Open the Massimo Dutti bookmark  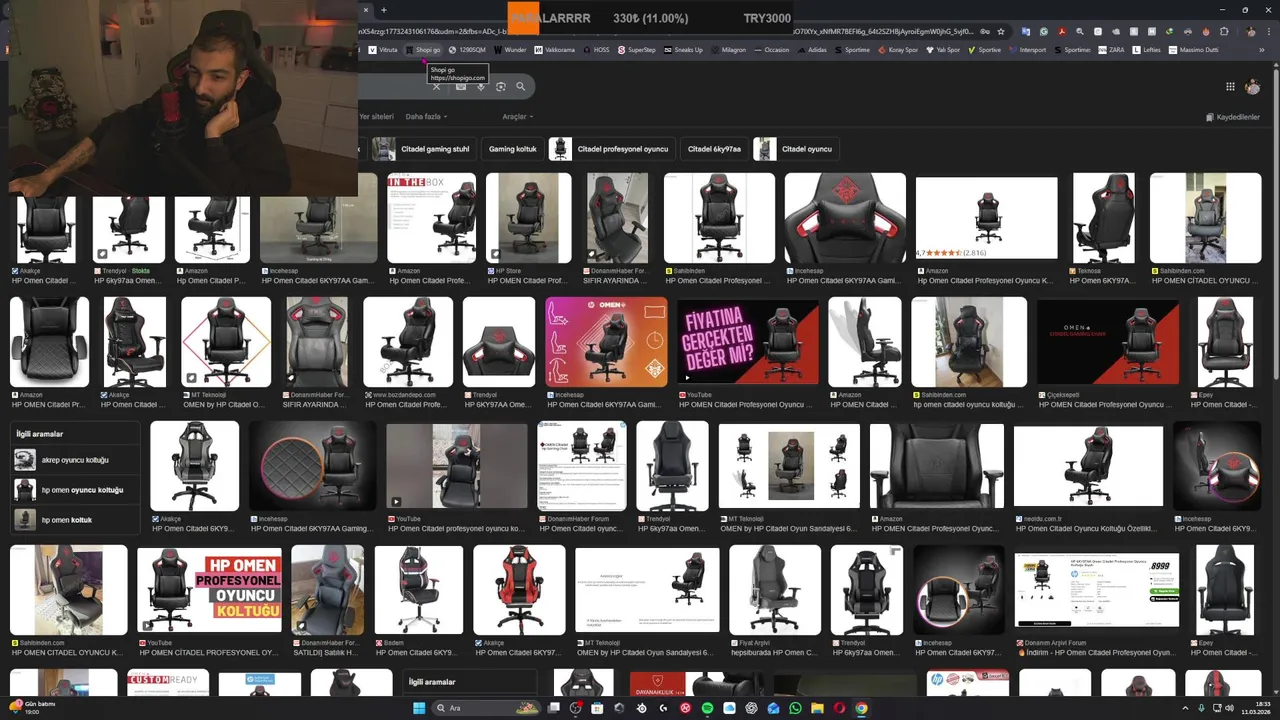click(1194, 50)
